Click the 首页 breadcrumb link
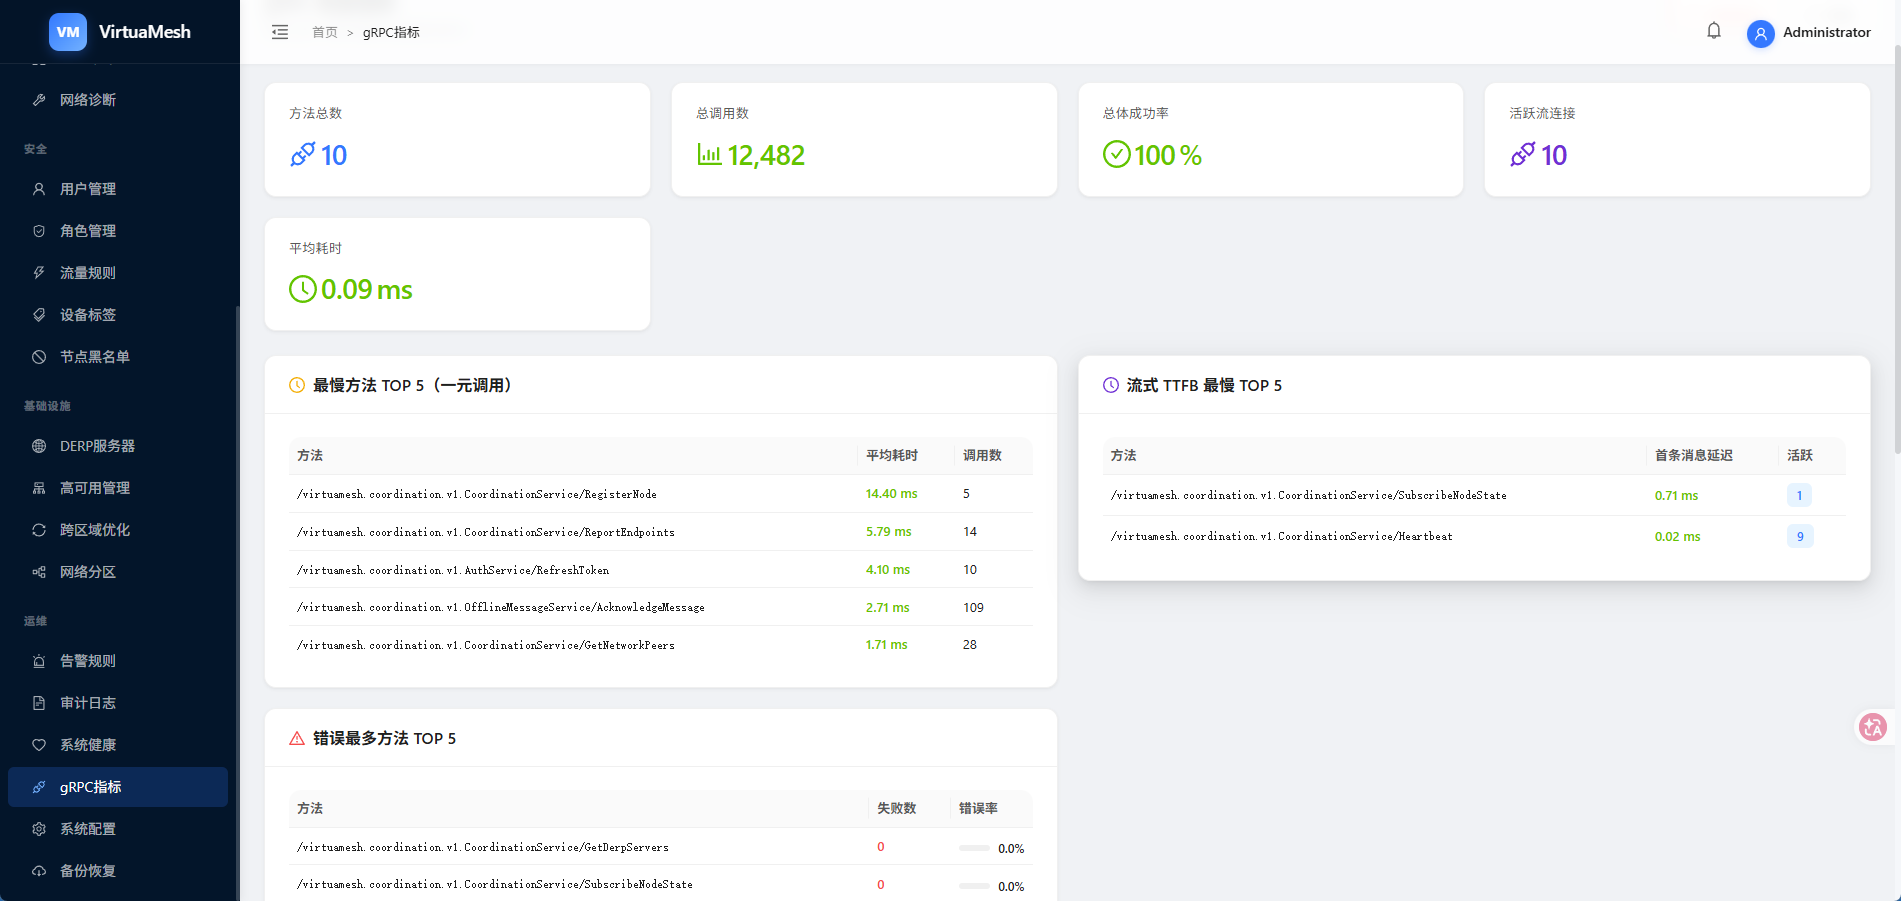The width and height of the screenshot is (1901, 901). click(325, 32)
